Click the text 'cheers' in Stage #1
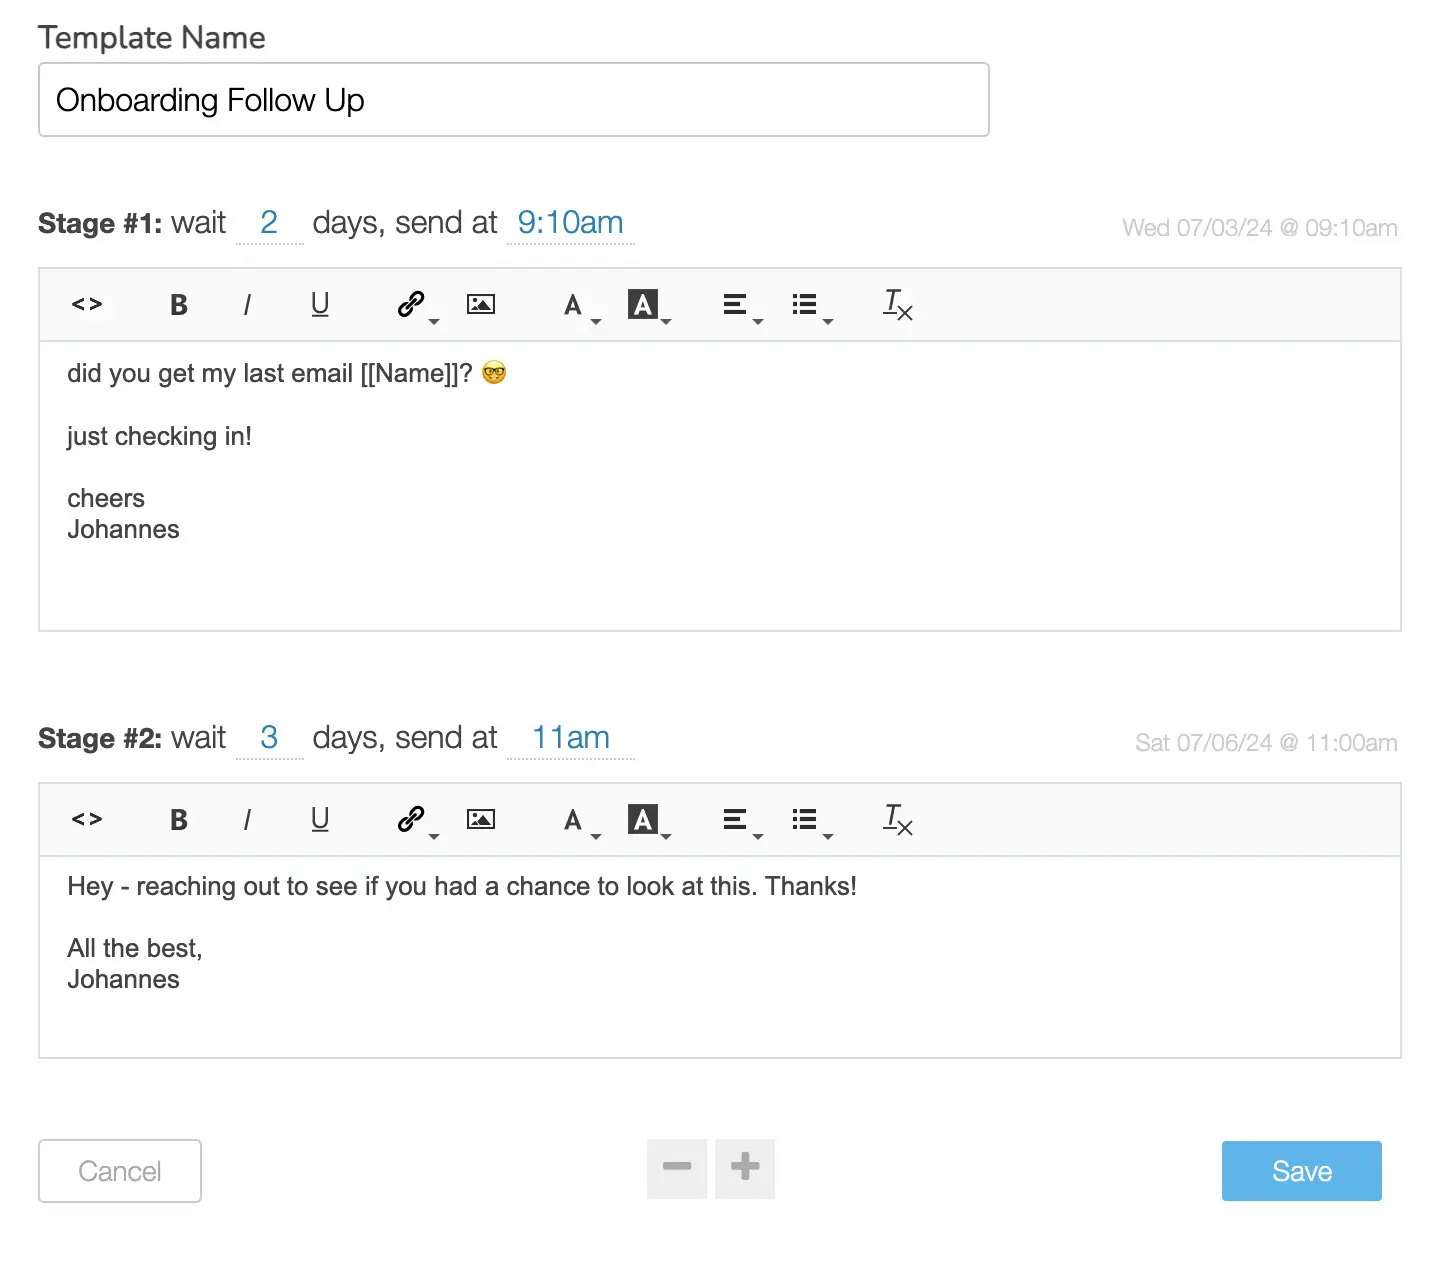Viewport: 1434px width, 1270px height. [106, 498]
